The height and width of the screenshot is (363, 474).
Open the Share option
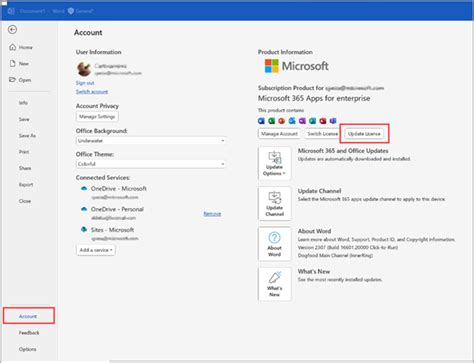pos(25,168)
